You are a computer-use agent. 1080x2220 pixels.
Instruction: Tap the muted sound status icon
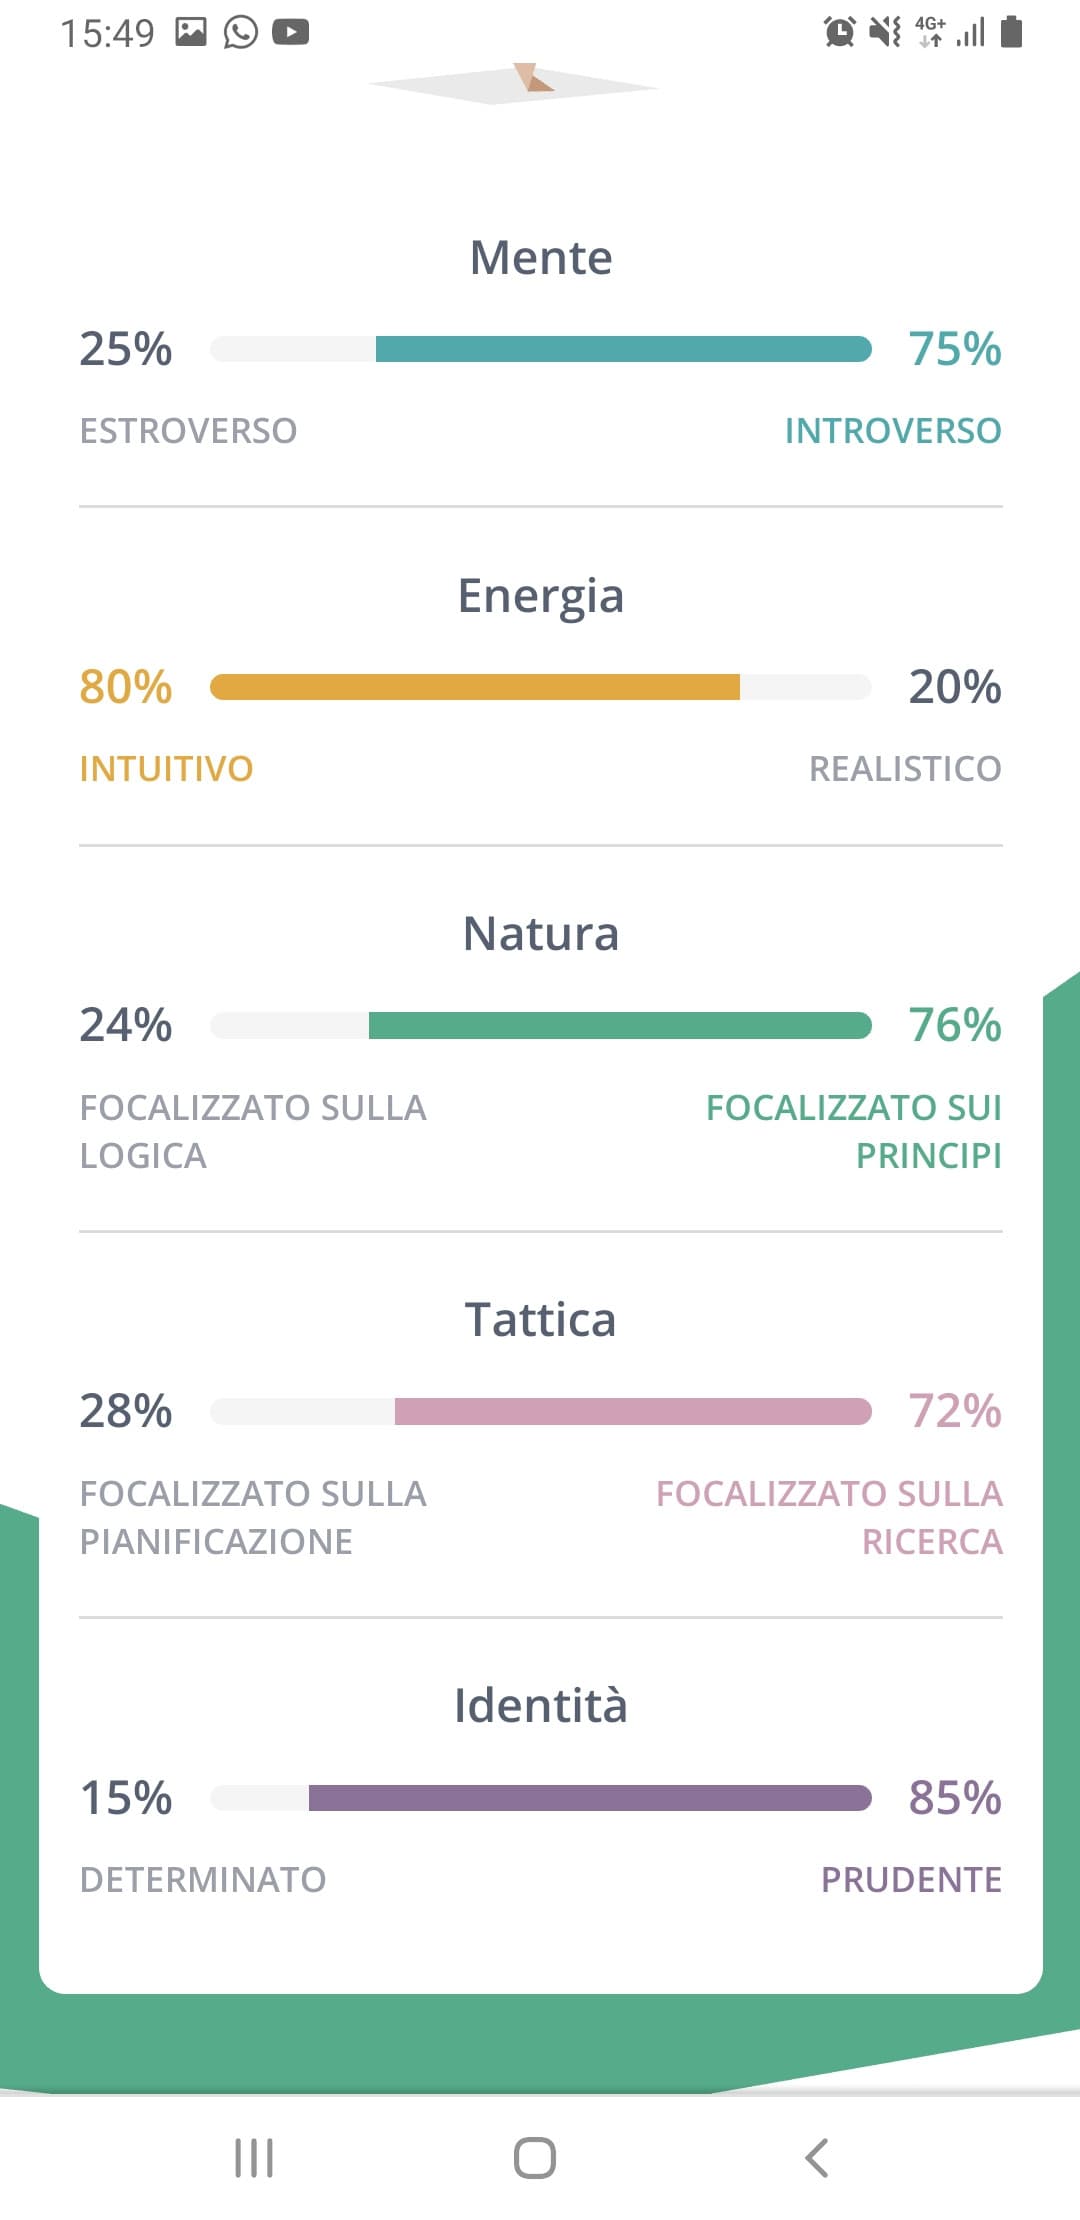point(885,33)
